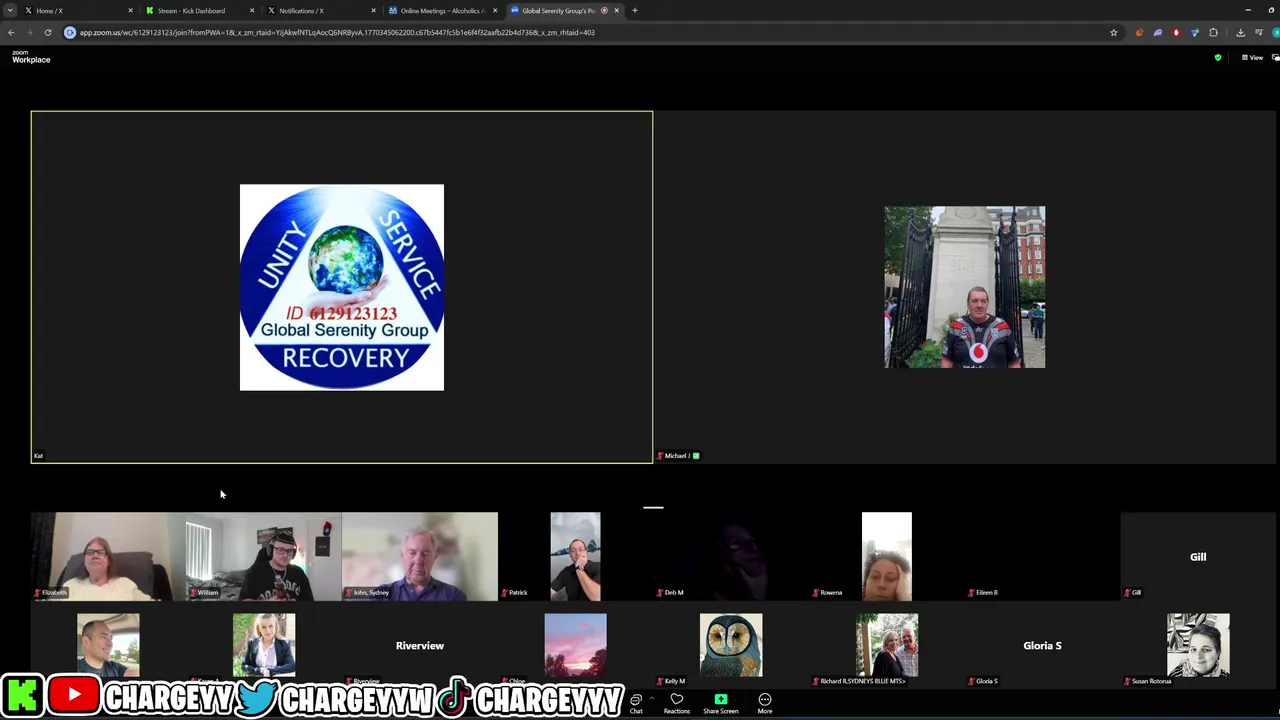Viewport: 1280px width, 720px height.
Task: Select Kelly M's owl avatar tile
Action: tap(731, 646)
